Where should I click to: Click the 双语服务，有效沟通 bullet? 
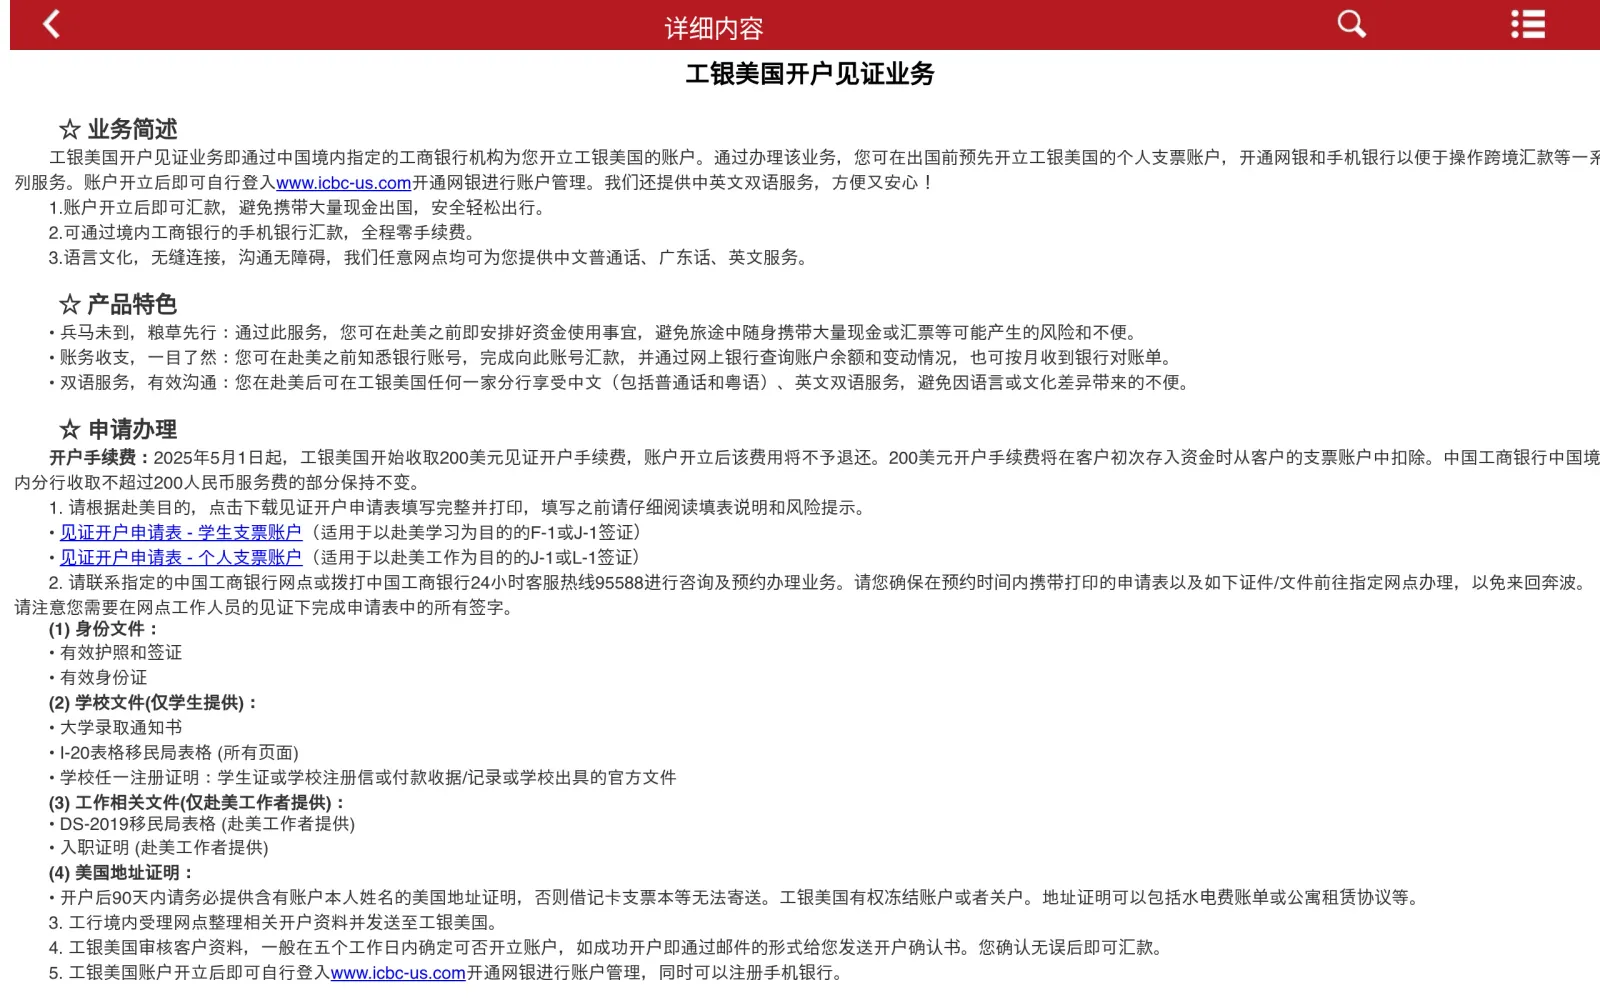(621, 383)
